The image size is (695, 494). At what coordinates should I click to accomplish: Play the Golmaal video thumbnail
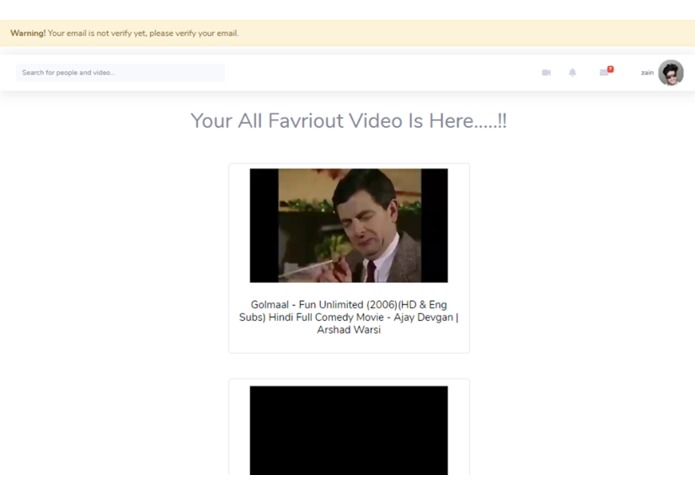[348, 226]
